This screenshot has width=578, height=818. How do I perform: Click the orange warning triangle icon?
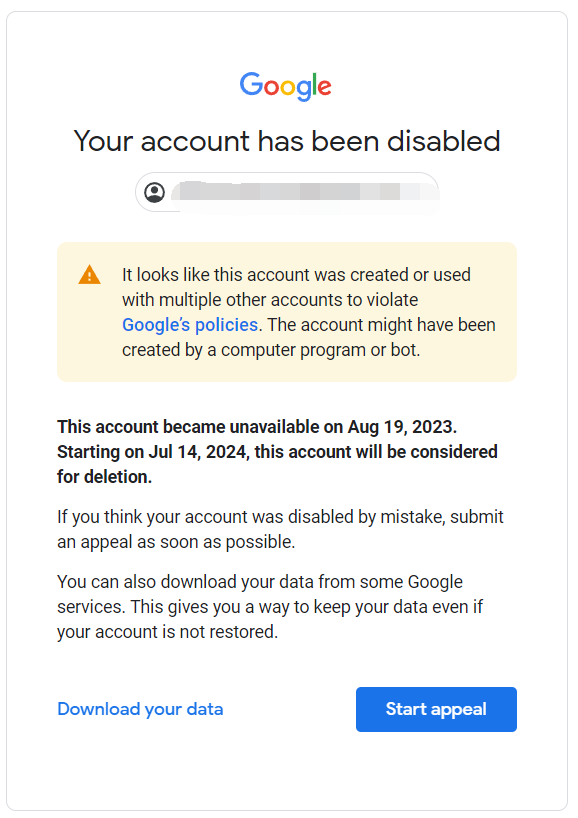click(89, 275)
